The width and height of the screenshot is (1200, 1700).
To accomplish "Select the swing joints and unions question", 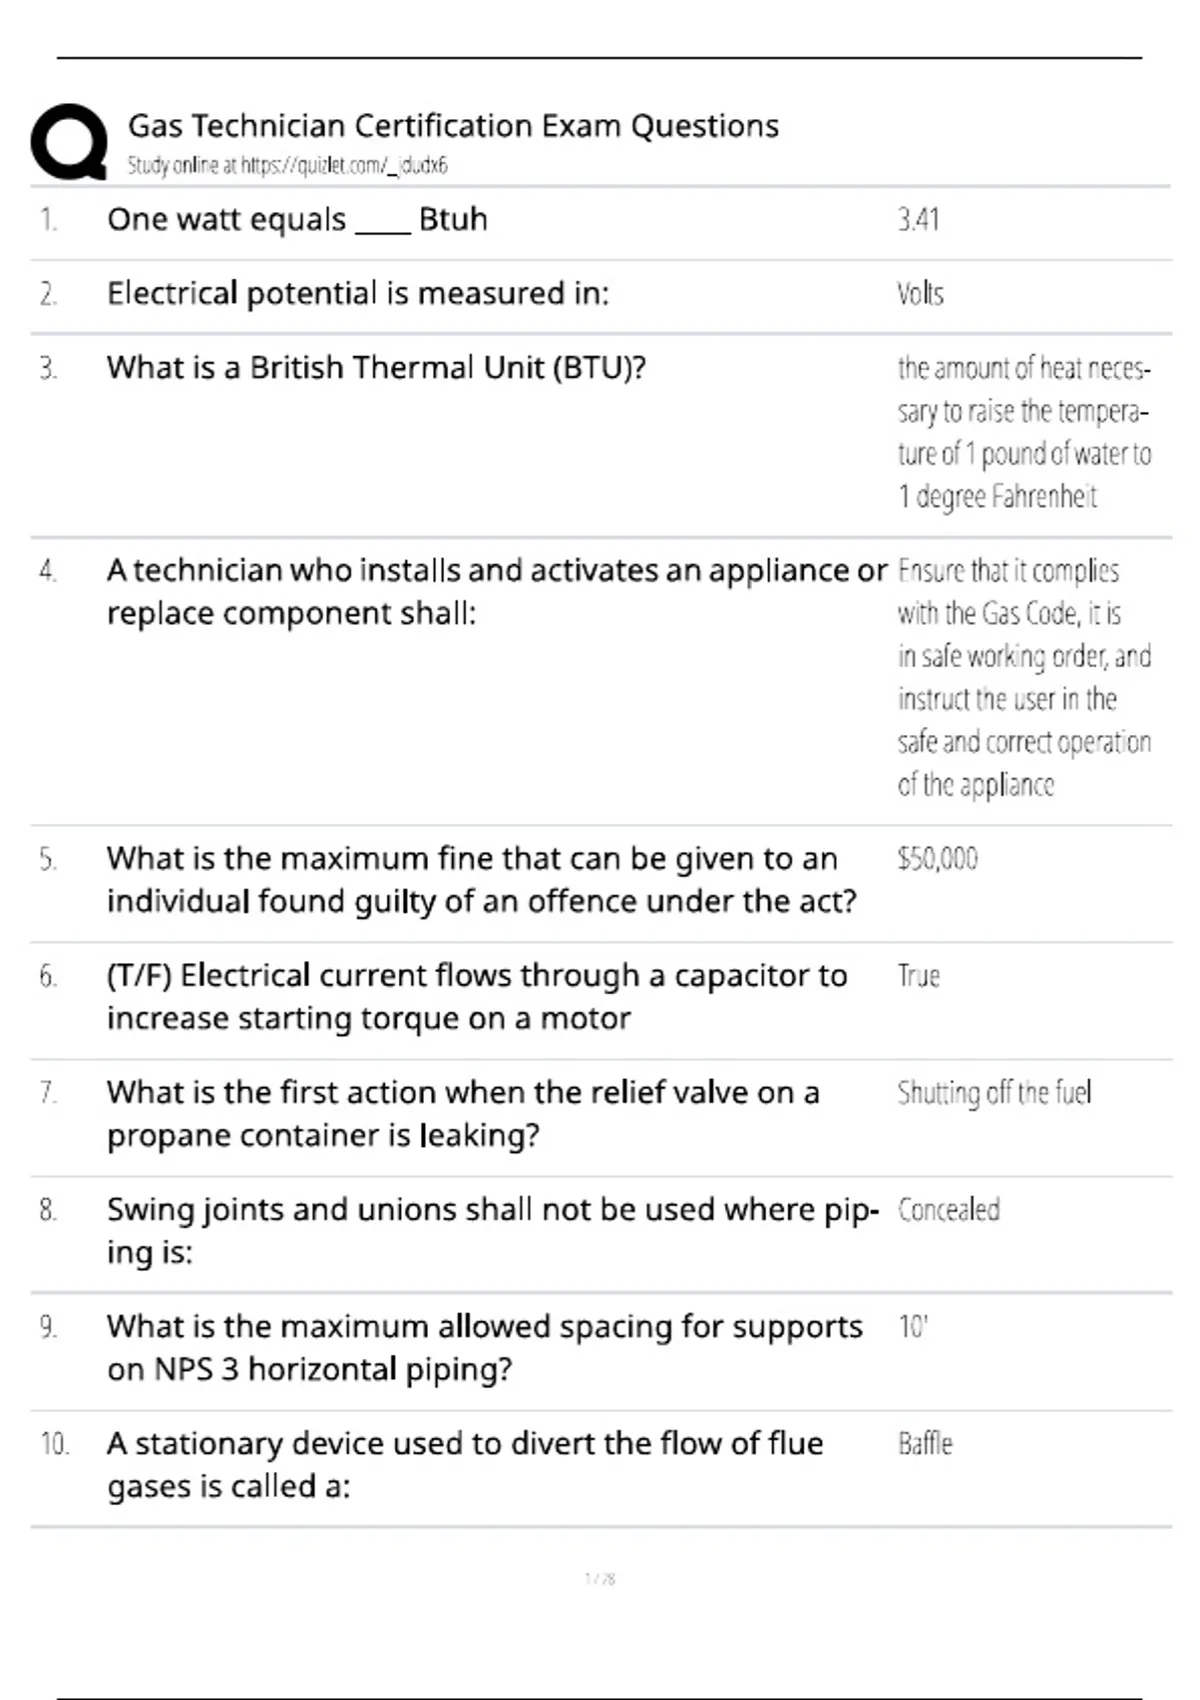I will pyautogui.click(x=493, y=1231).
